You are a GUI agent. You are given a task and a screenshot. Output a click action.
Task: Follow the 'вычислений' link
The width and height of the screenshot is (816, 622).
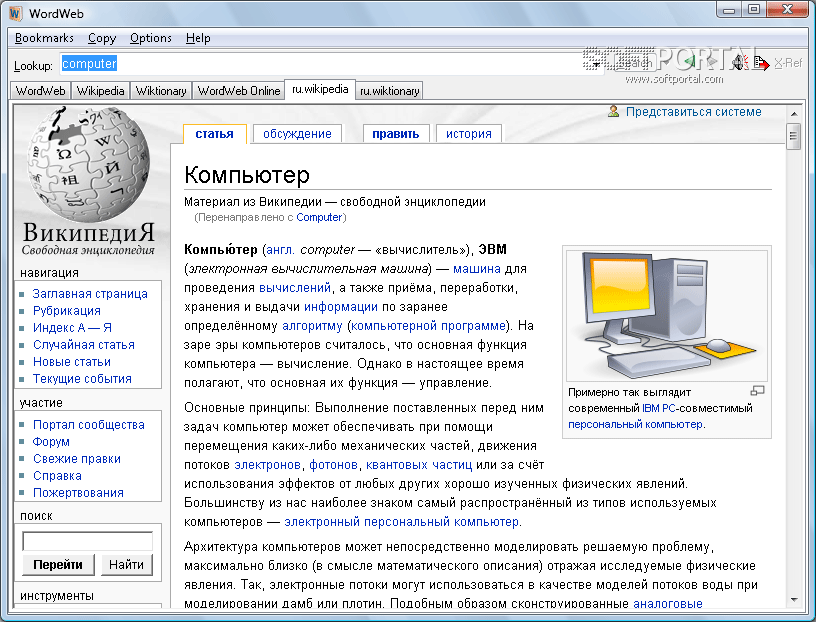point(295,288)
